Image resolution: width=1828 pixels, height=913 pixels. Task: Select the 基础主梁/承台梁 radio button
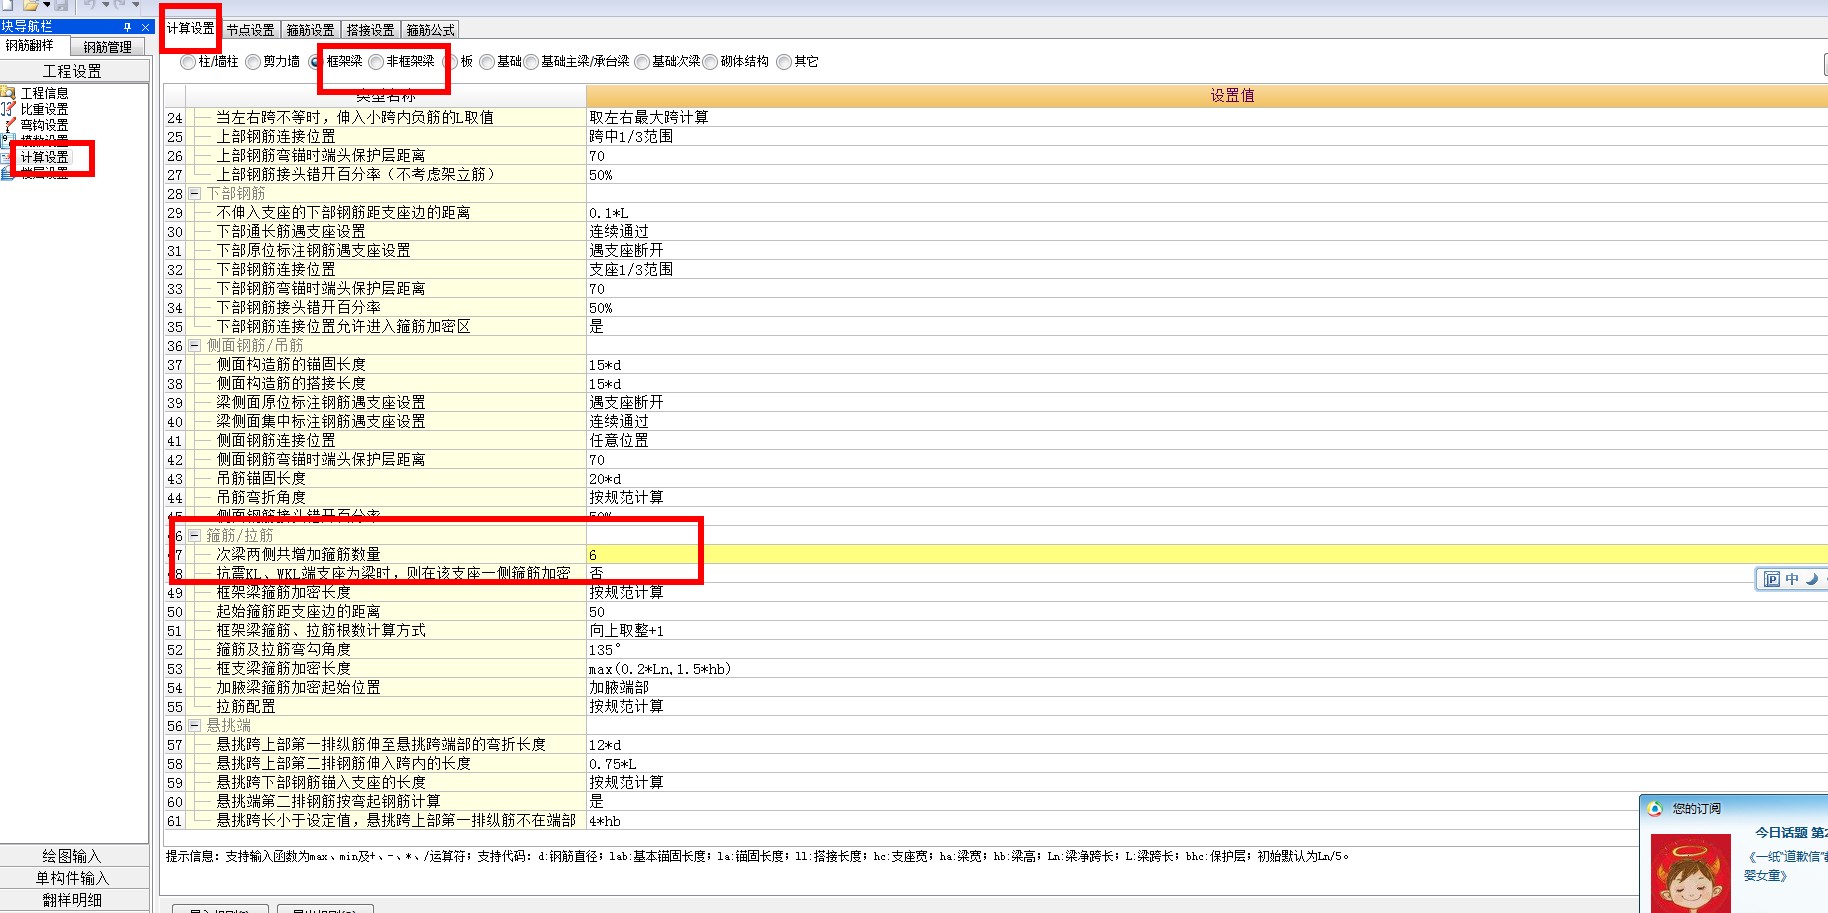point(531,62)
